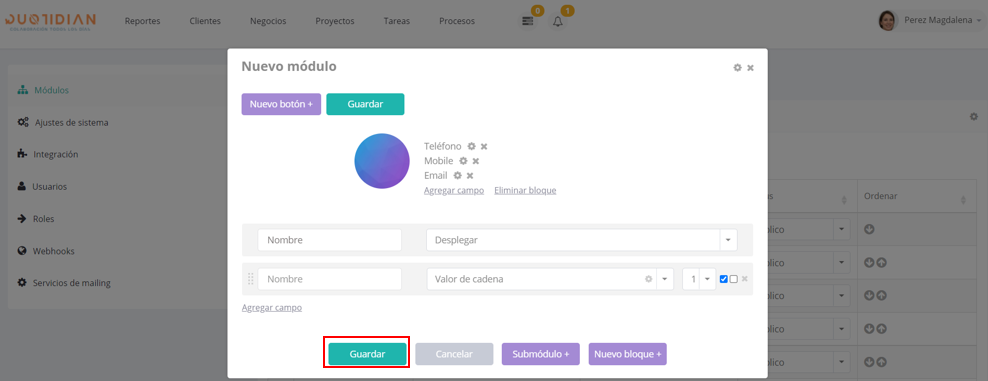
Task: Click Eliminar bloque link
Action: point(525,190)
